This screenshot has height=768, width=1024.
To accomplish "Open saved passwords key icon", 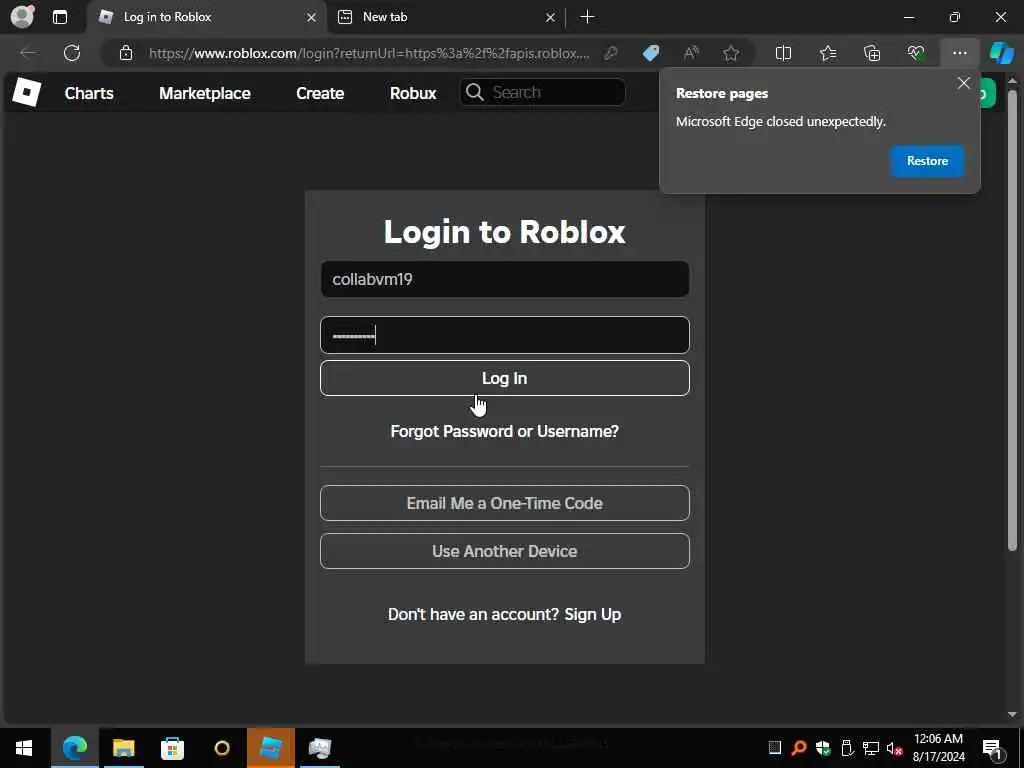I will point(611,53).
